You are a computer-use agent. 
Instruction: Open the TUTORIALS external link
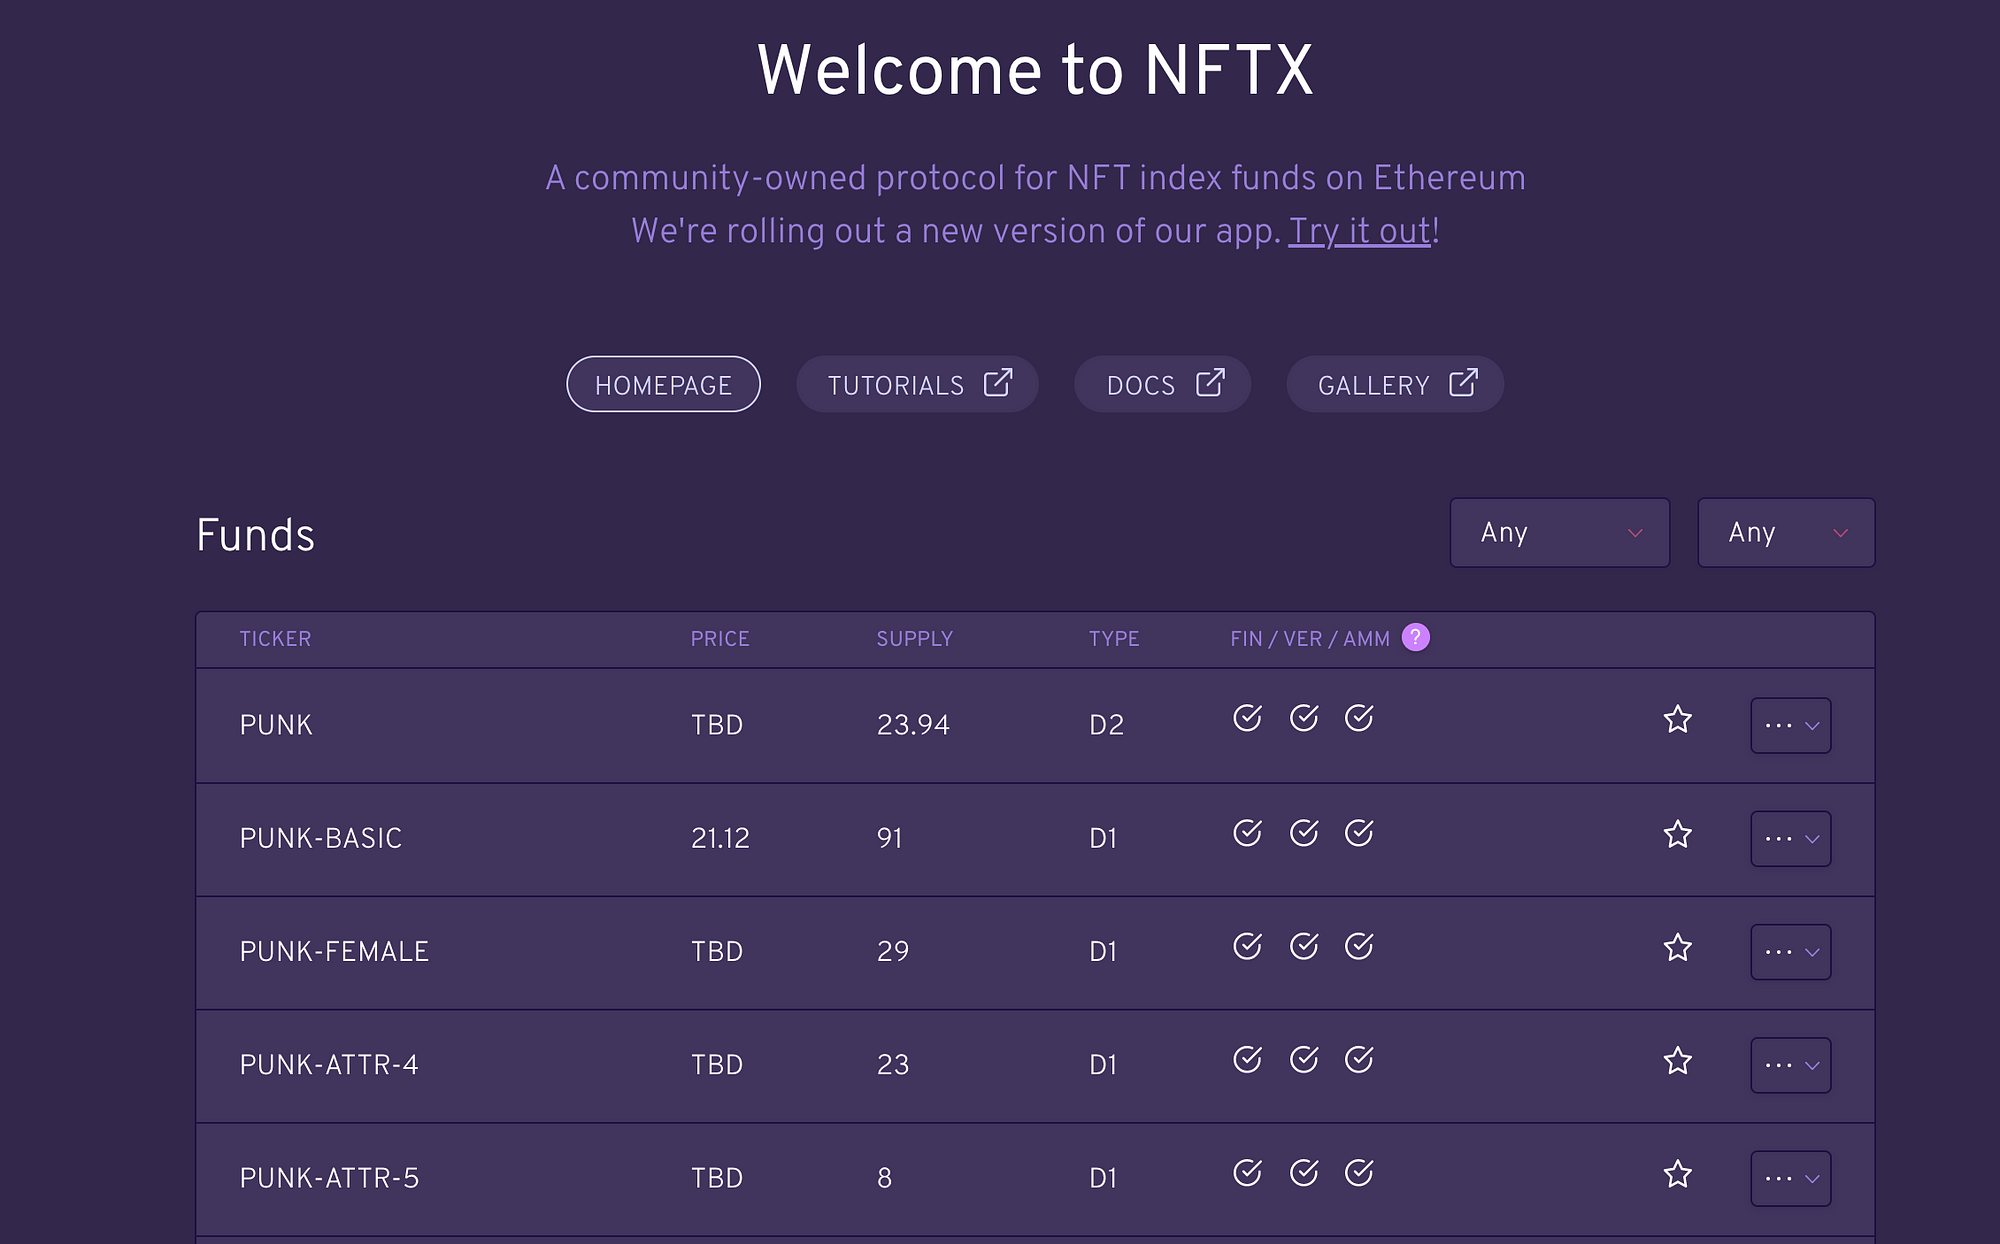(917, 384)
